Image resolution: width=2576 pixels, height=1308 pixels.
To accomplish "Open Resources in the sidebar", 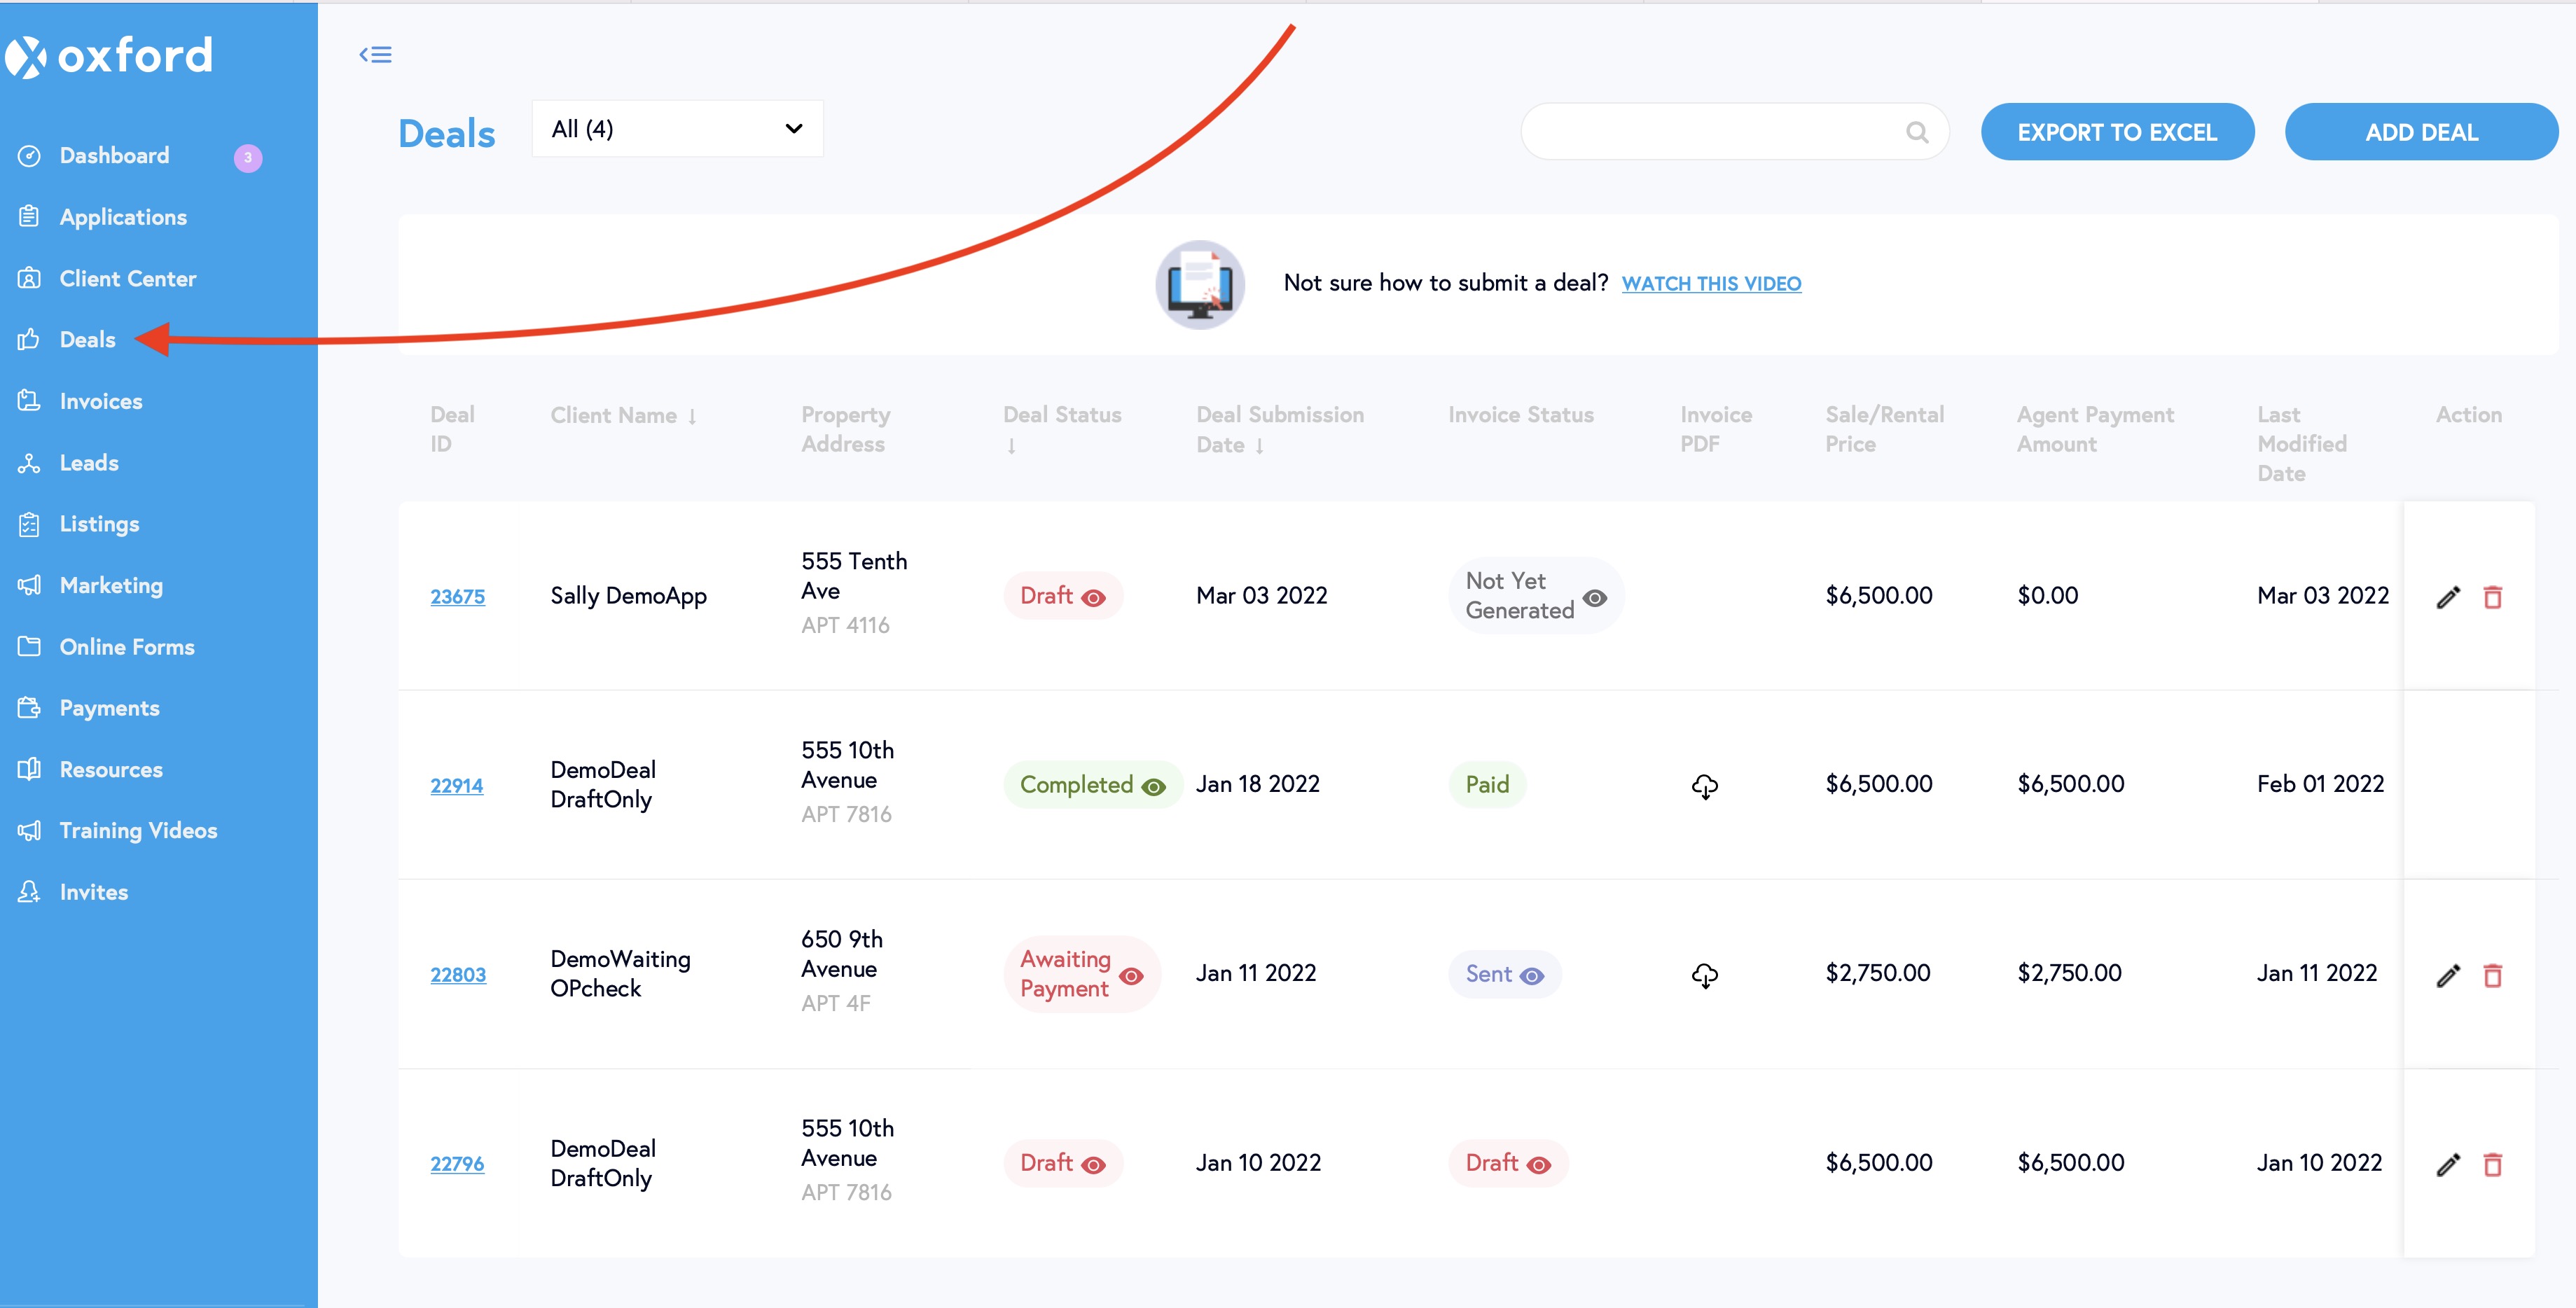I will pyautogui.click(x=111, y=769).
